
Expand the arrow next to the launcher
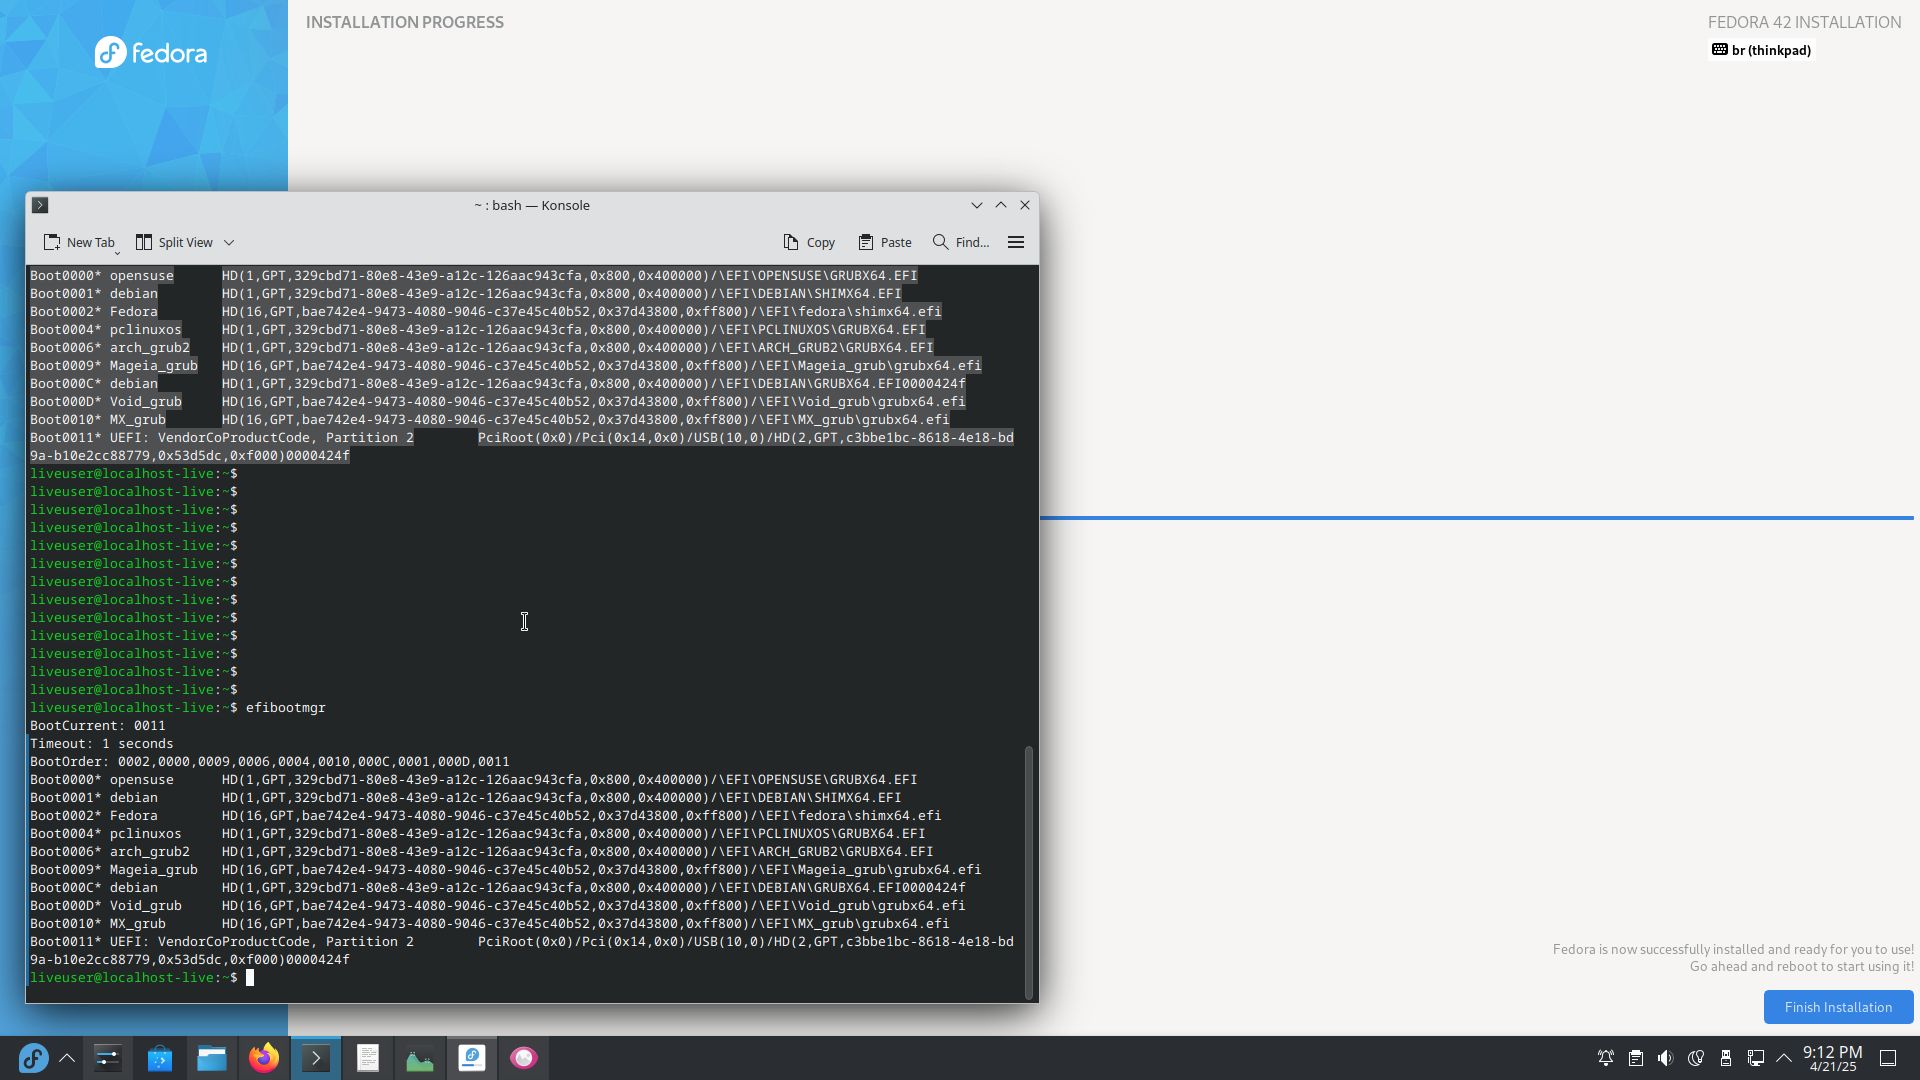pyautogui.click(x=67, y=1058)
